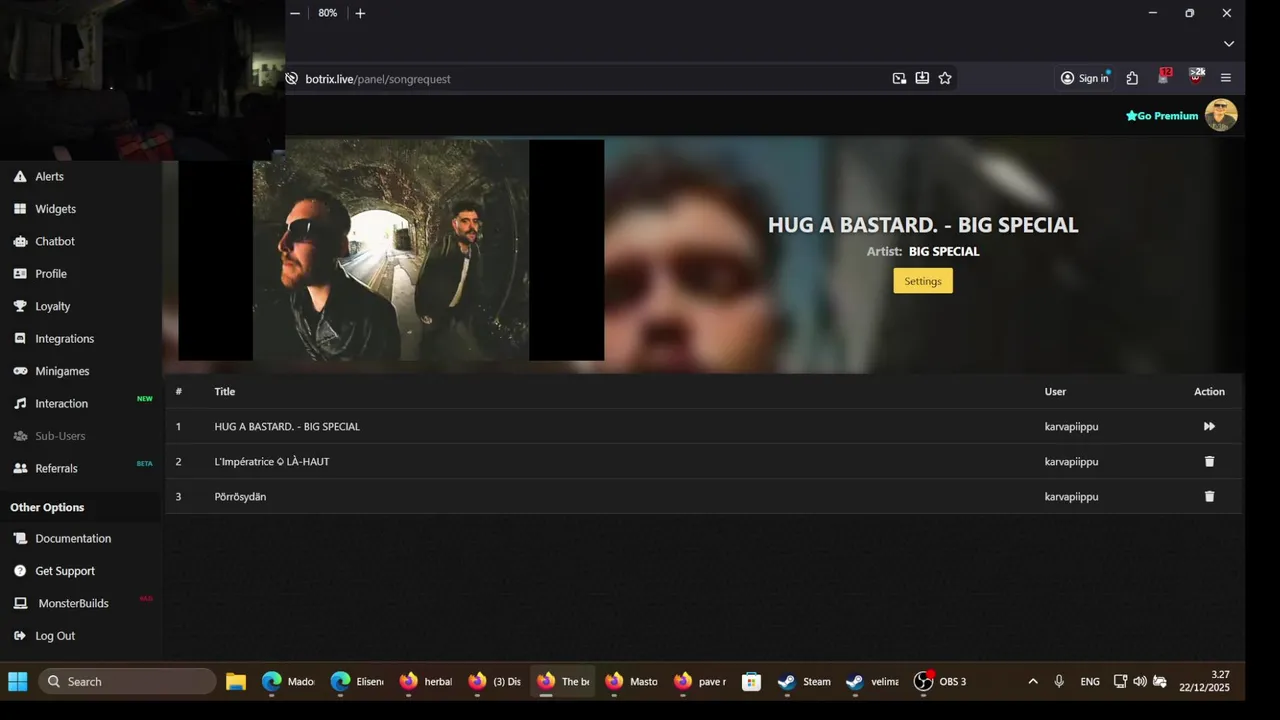This screenshot has width=1280, height=720.
Task: Click the taskbar Search box
Action: (x=127, y=681)
